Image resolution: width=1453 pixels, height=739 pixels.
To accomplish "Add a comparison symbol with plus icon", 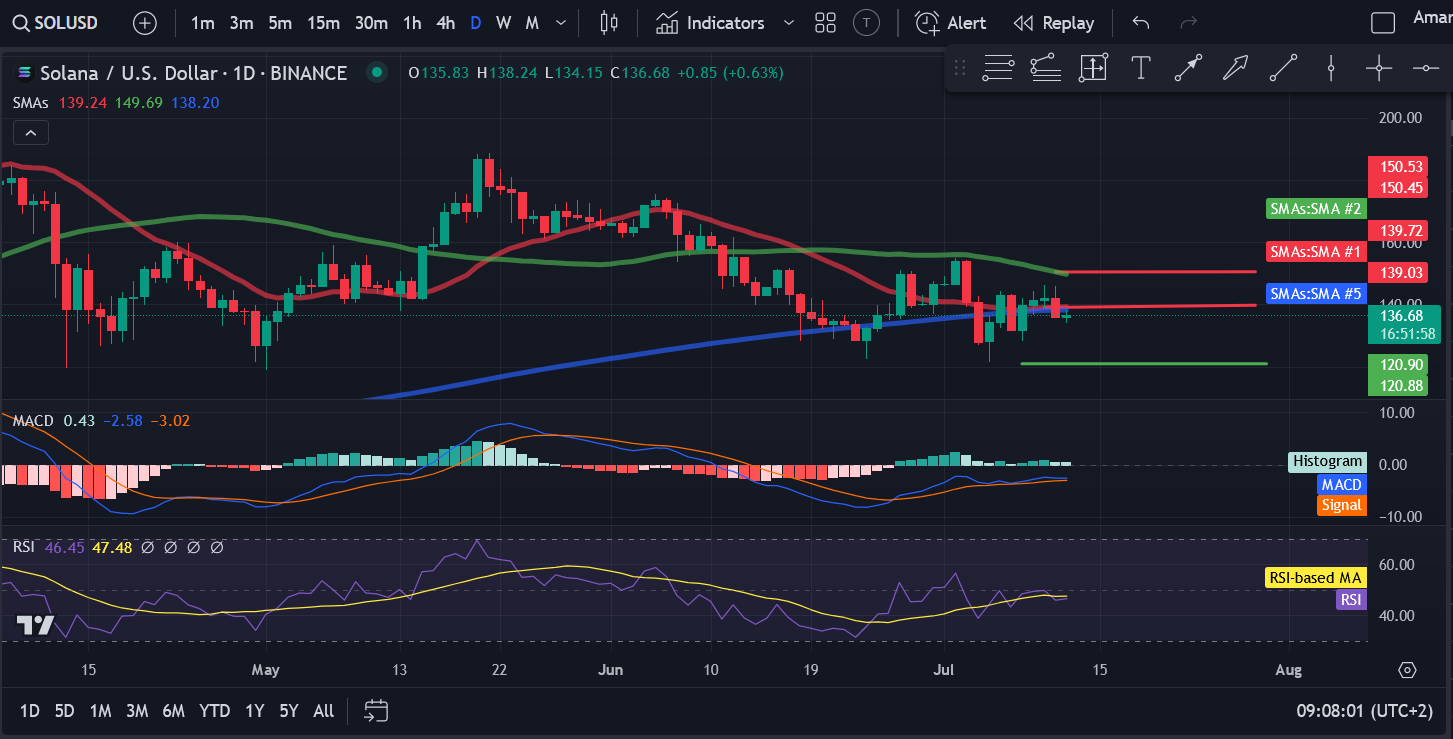I will (x=145, y=22).
